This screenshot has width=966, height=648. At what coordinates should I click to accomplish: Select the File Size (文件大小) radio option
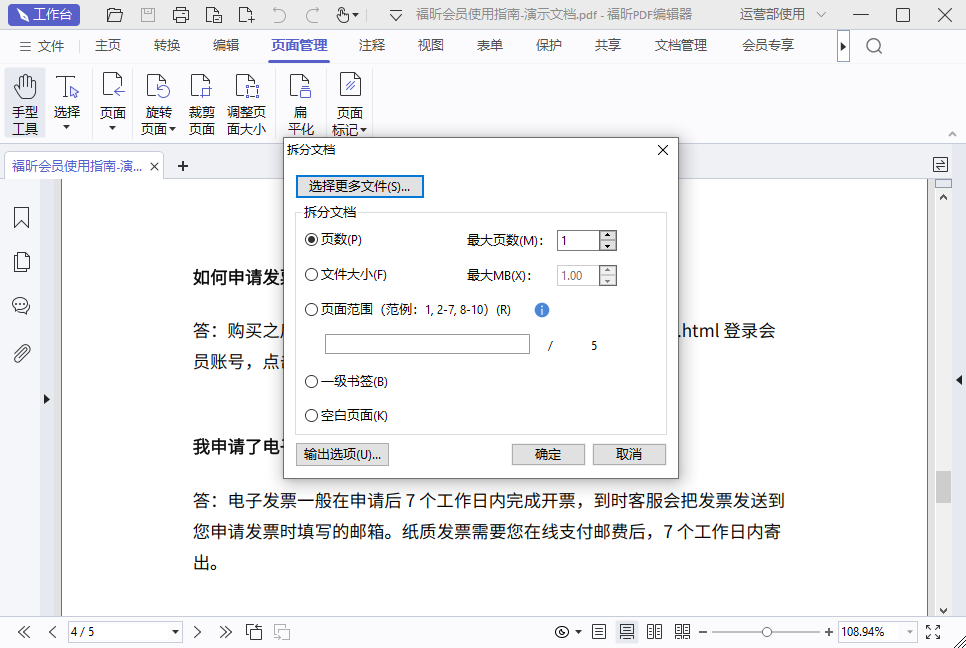(x=312, y=275)
